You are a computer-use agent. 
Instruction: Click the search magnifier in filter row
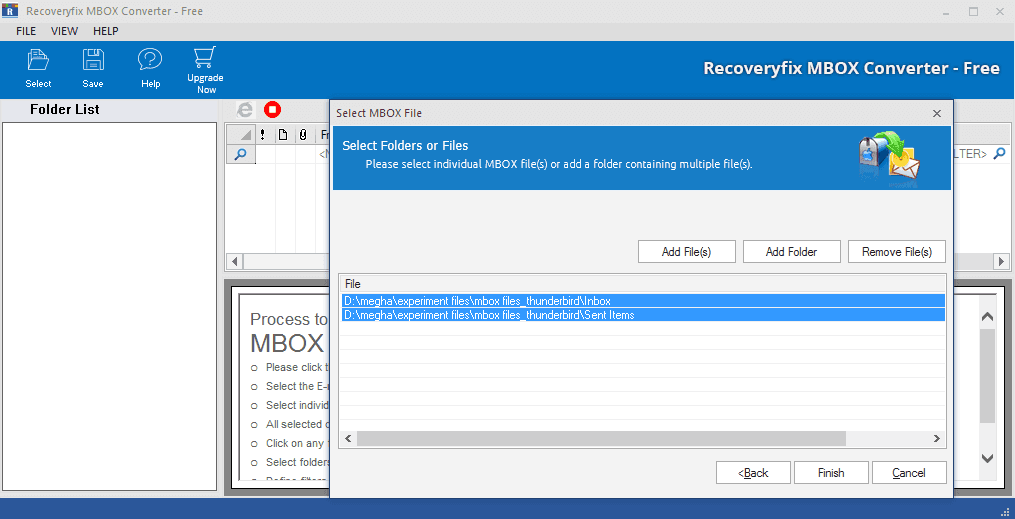pos(240,154)
